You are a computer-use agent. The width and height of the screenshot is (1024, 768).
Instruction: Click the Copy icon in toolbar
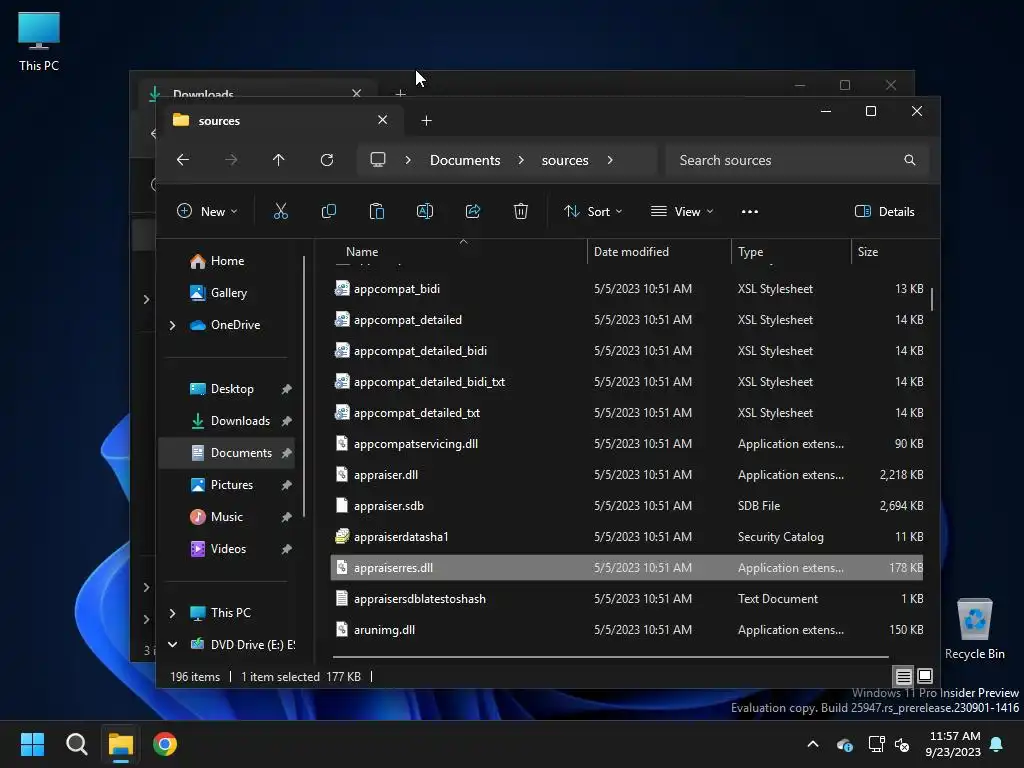pyautogui.click(x=328, y=212)
